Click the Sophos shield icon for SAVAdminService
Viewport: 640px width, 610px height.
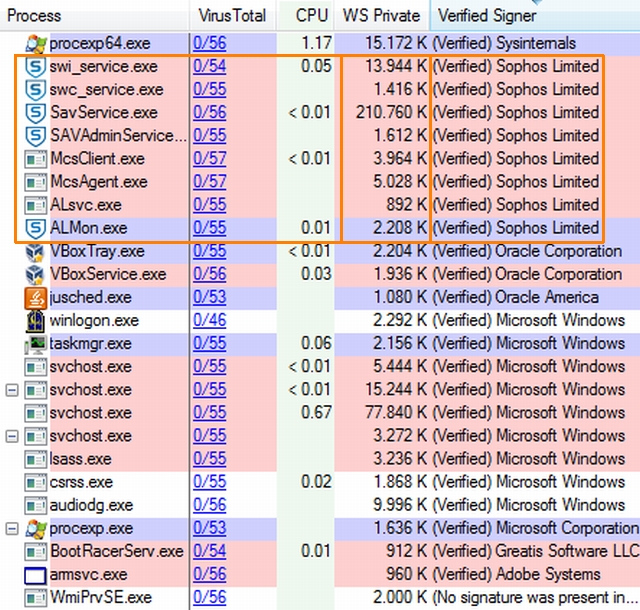tap(36, 136)
